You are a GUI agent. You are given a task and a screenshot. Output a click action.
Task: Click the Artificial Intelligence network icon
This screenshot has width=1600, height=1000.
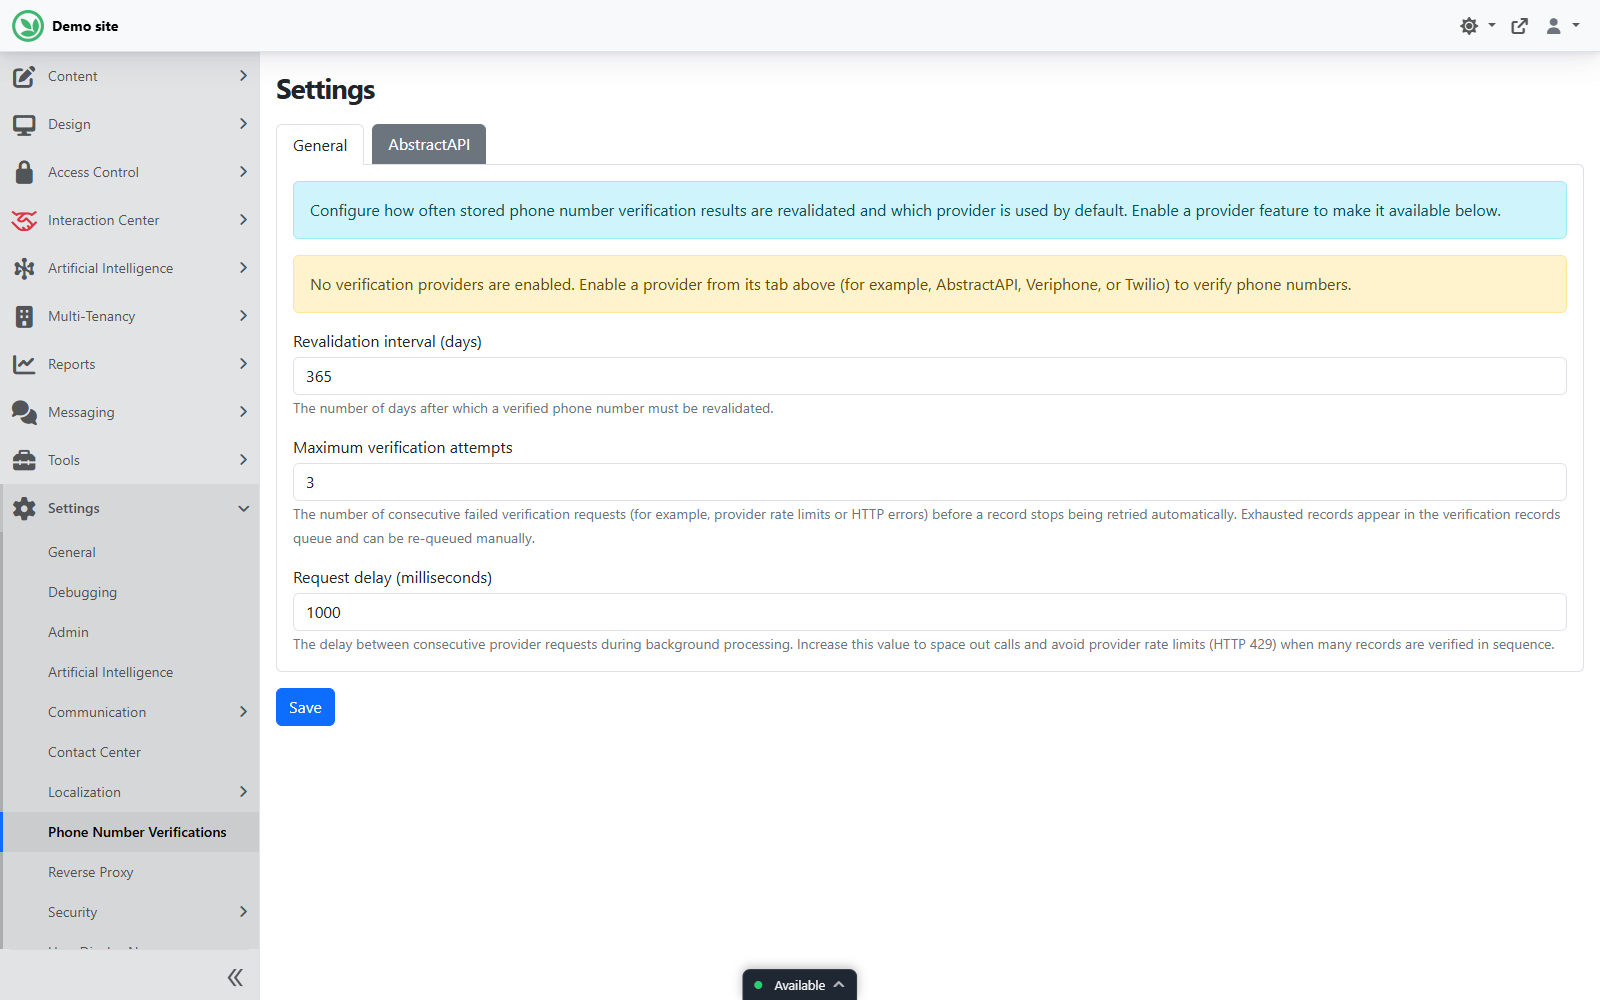24,268
